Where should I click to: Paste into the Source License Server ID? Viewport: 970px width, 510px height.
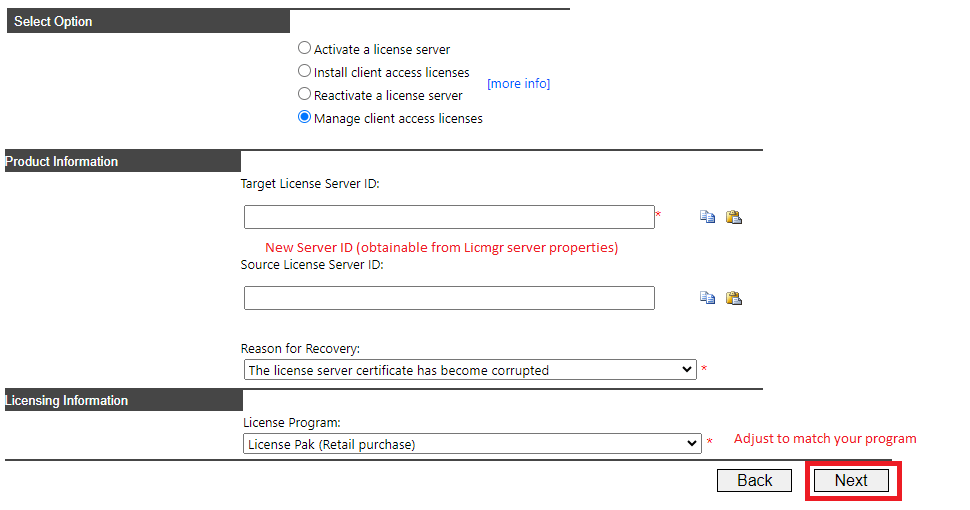[734, 298]
